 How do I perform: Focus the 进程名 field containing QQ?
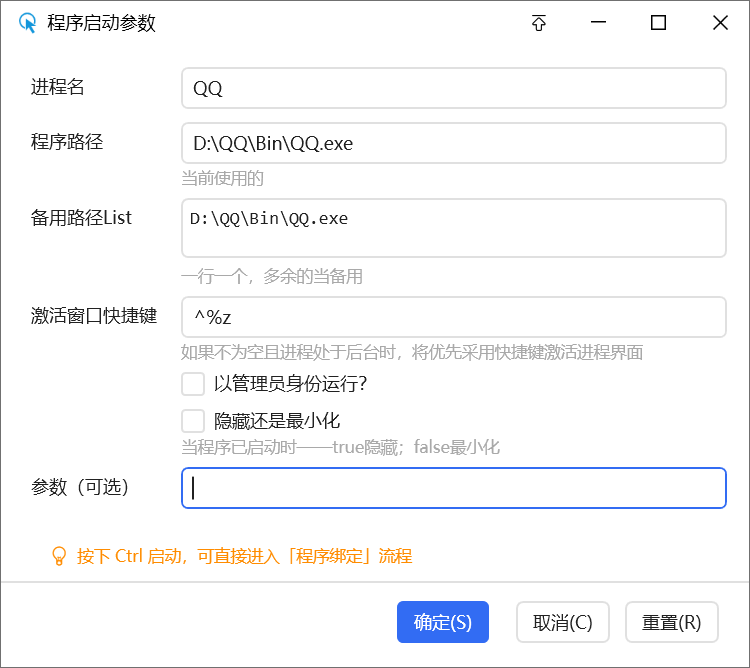pos(454,88)
